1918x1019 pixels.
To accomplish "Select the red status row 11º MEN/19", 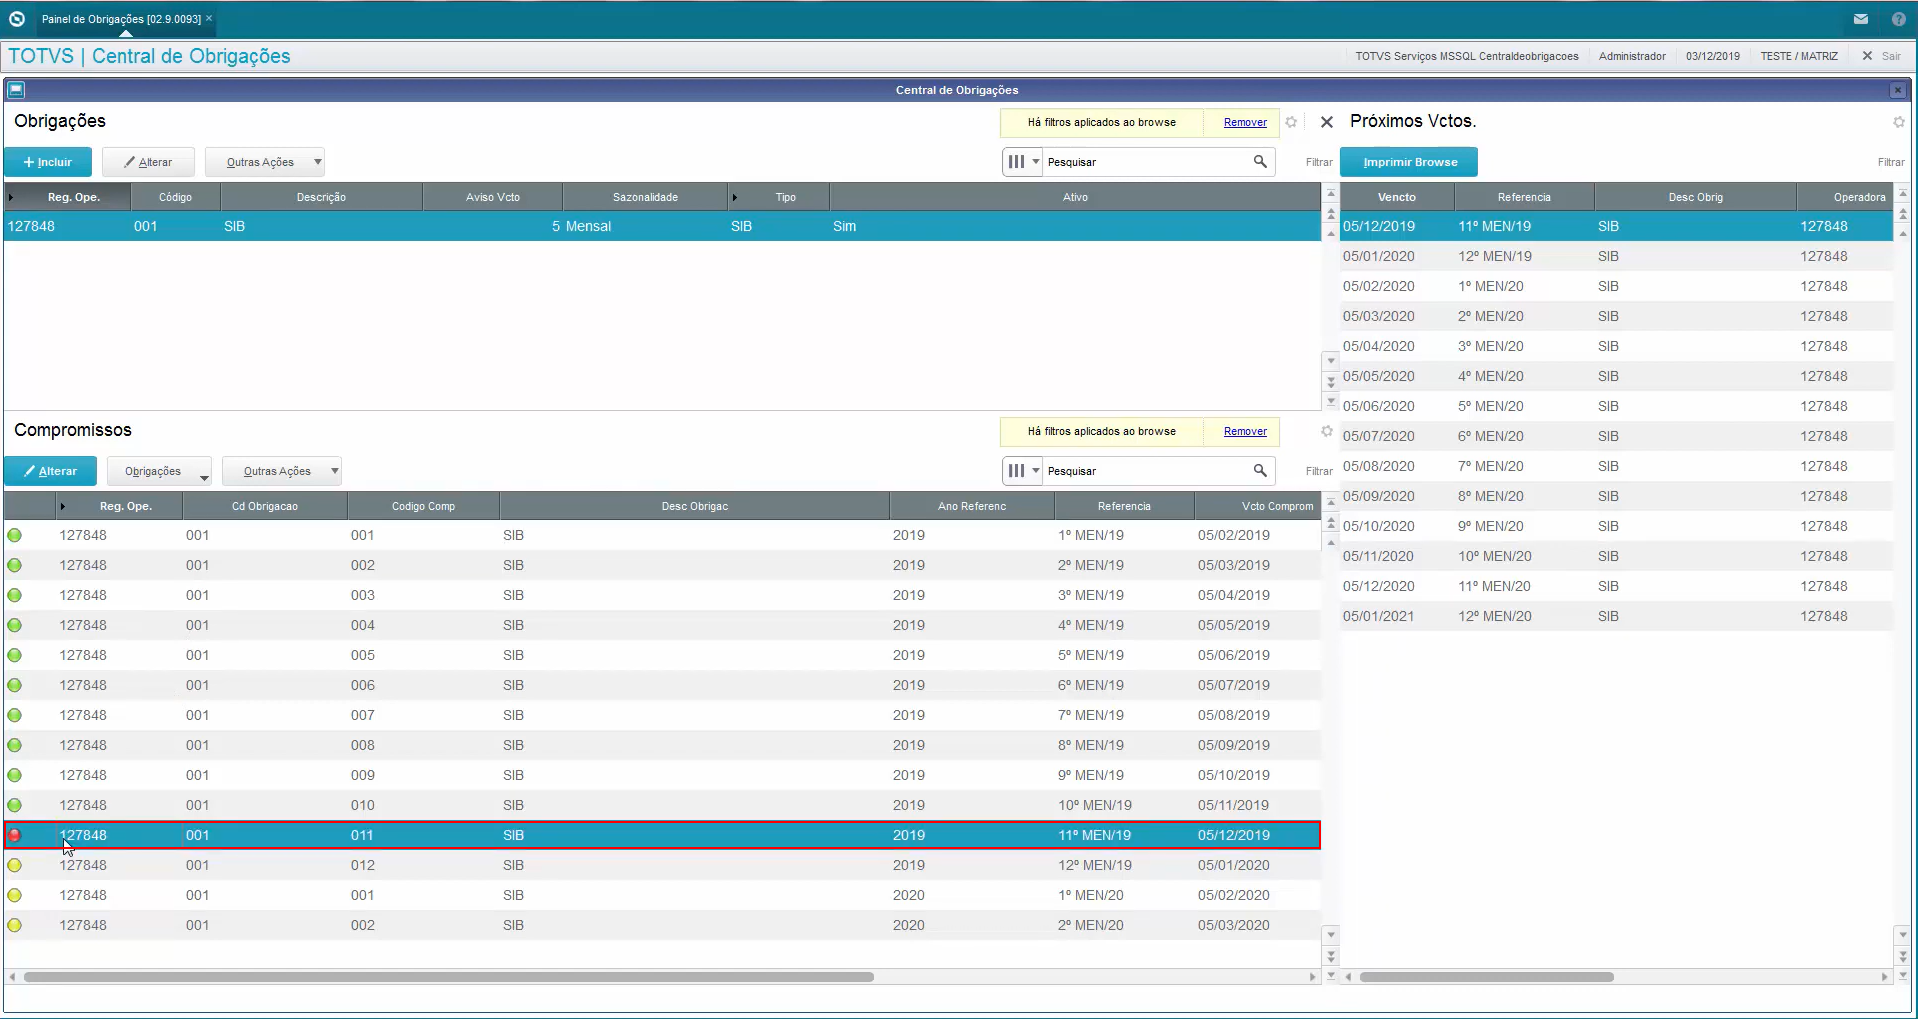I will click(x=662, y=835).
